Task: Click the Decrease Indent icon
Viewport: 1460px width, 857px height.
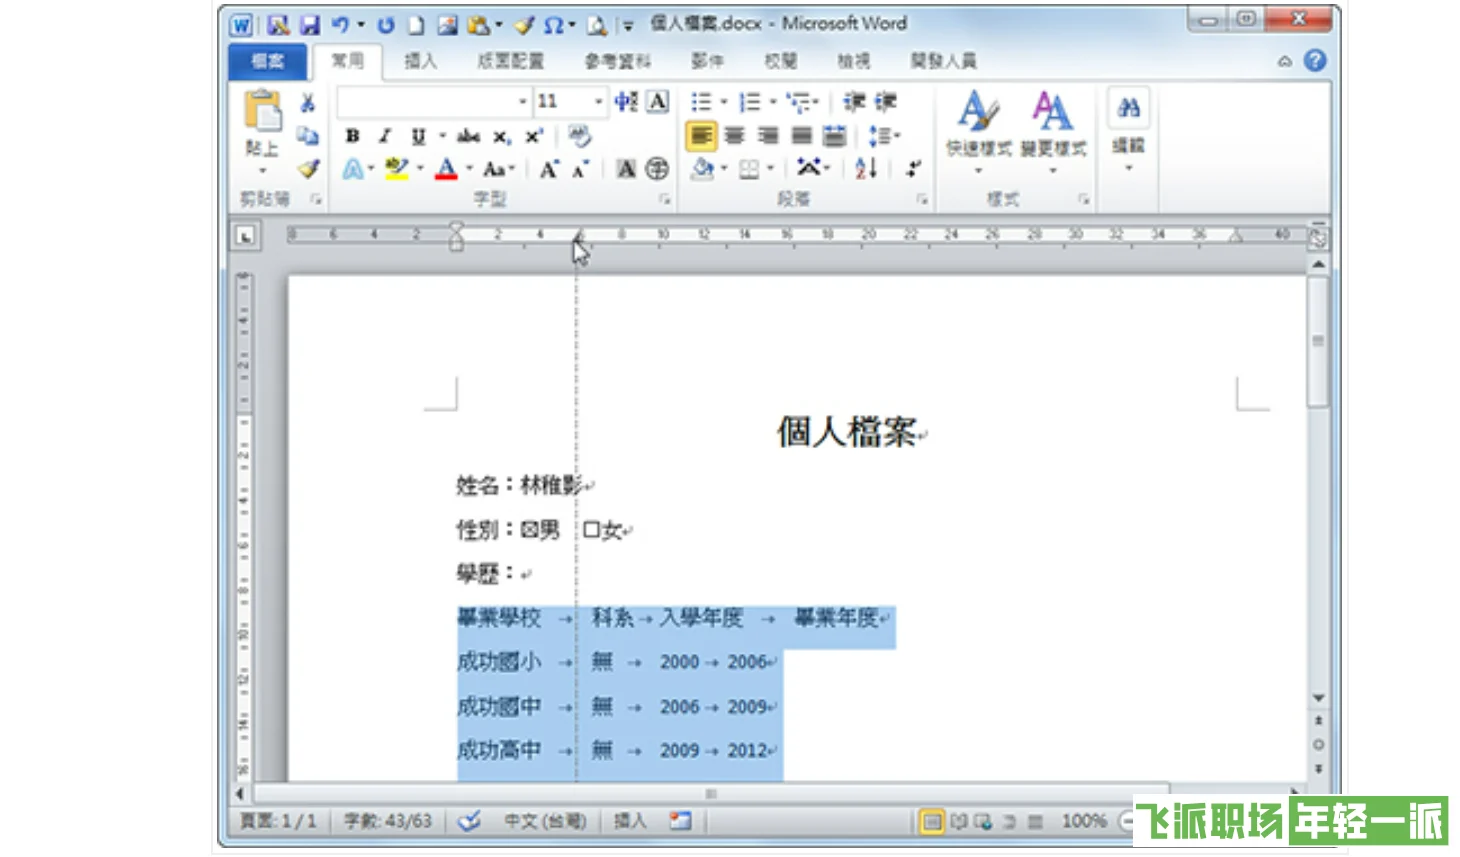Action: (854, 102)
